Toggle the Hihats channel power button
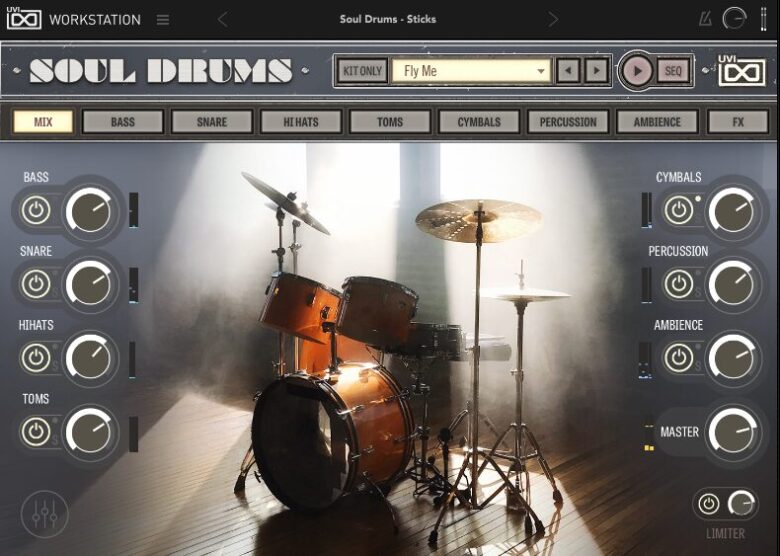Screen dimensions: 780x556 click(x=36, y=358)
